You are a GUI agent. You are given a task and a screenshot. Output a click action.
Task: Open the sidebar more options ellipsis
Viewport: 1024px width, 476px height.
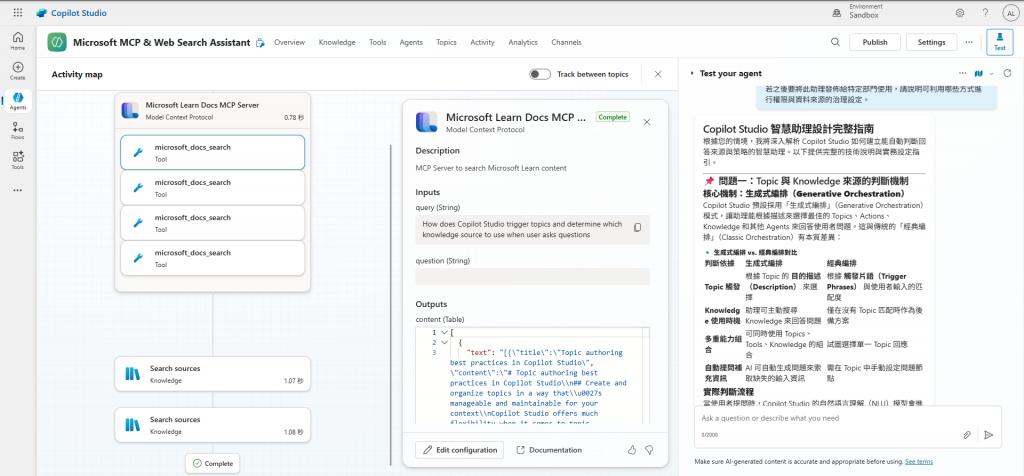coord(18,190)
